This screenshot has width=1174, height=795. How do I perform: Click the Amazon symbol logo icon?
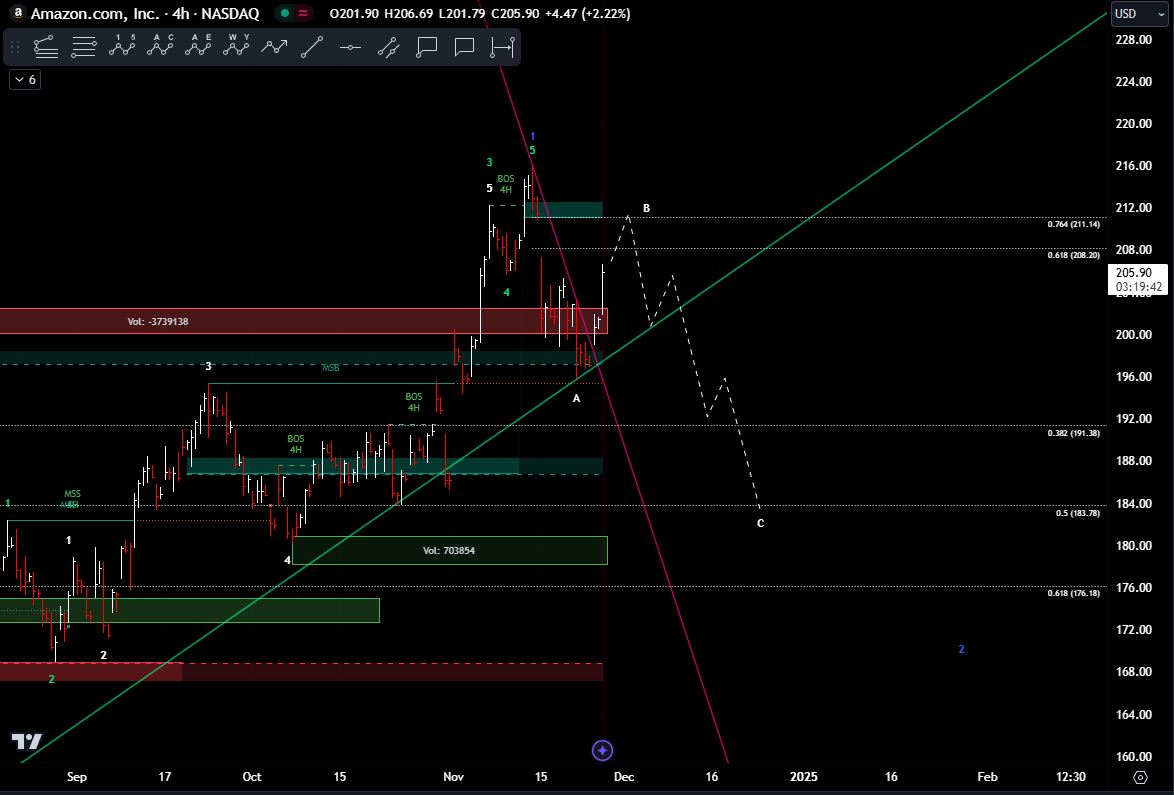[17, 13]
